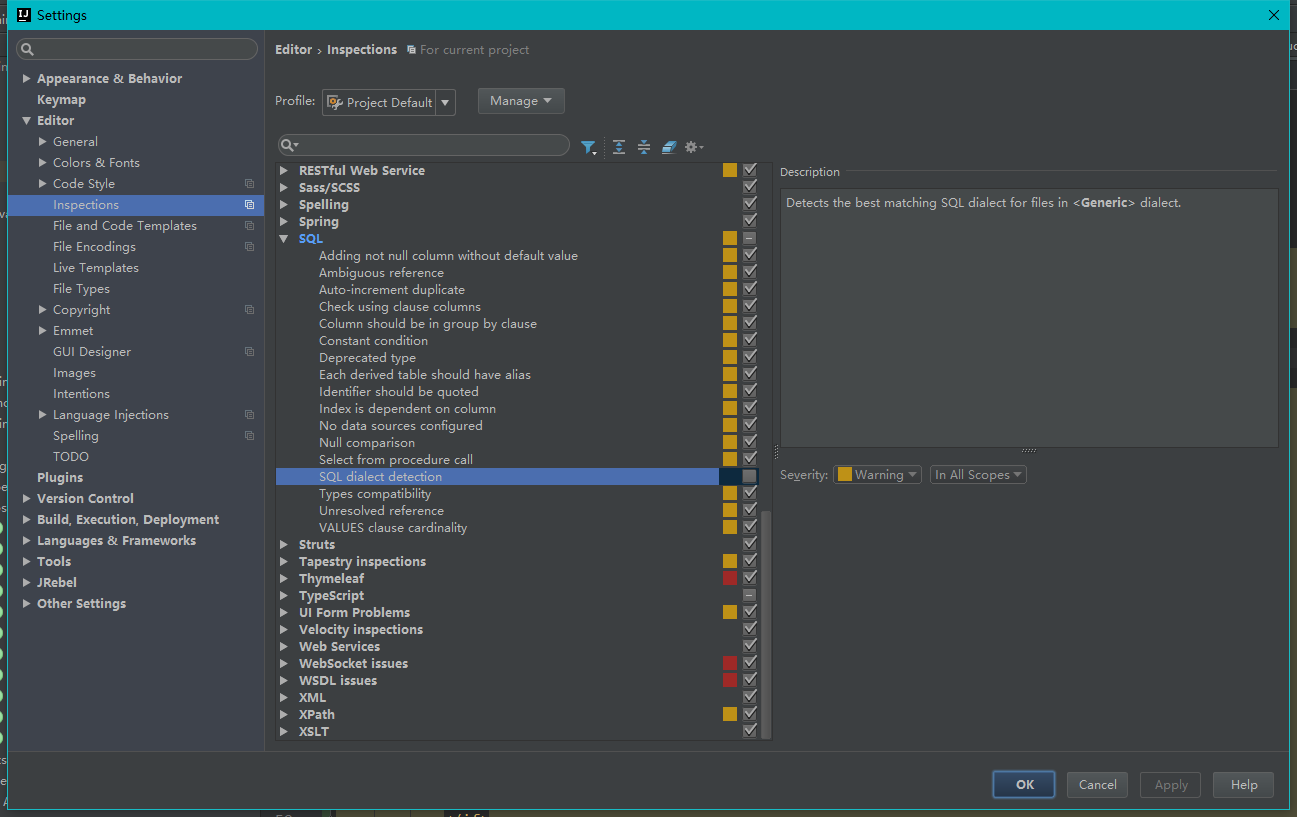Disable the Constant condition inspection checkbox
This screenshot has width=1297, height=817.
click(750, 341)
